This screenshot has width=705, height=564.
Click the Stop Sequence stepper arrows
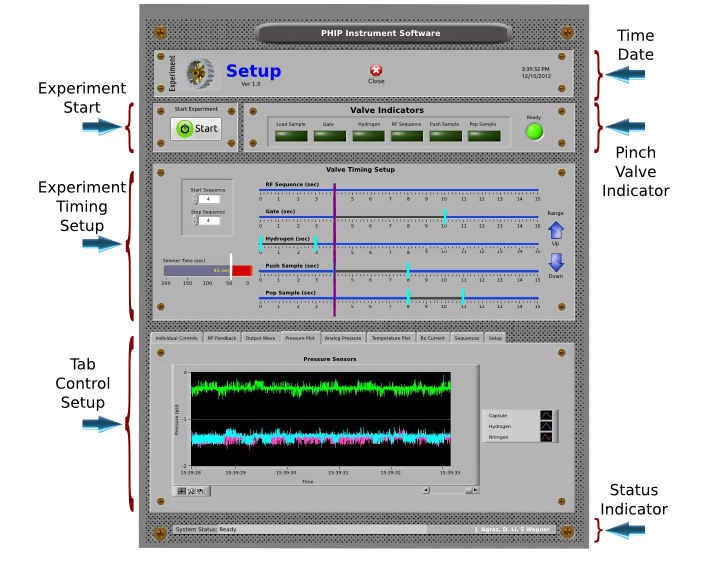pyautogui.click(x=195, y=220)
